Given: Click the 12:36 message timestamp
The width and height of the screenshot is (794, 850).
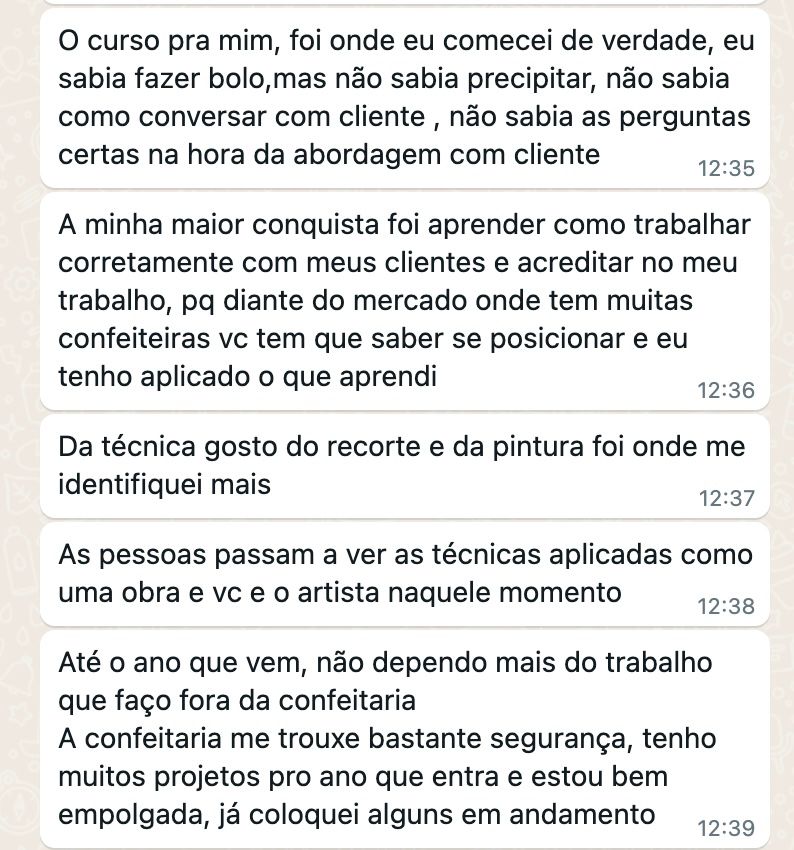Looking at the screenshot, I should (726, 390).
